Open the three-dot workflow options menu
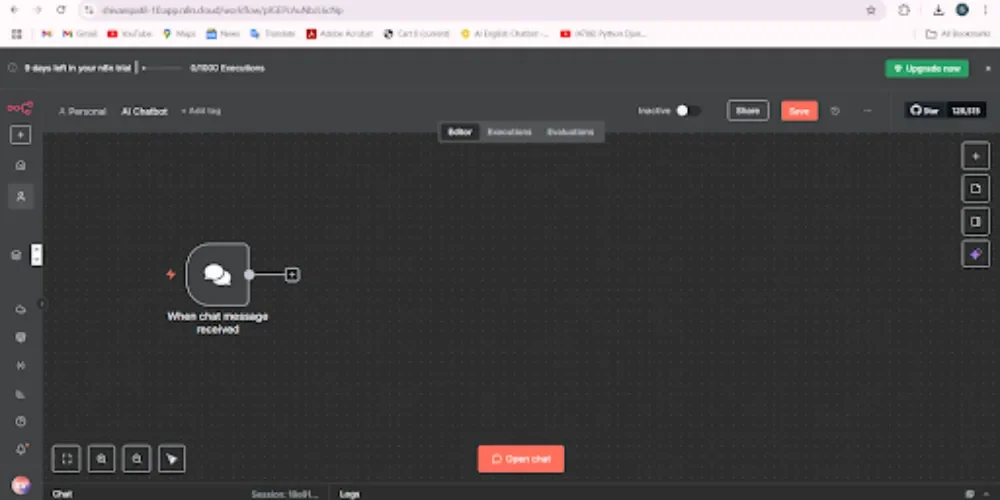The width and height of the screenshot is (1000, 500). coord(867,111)
